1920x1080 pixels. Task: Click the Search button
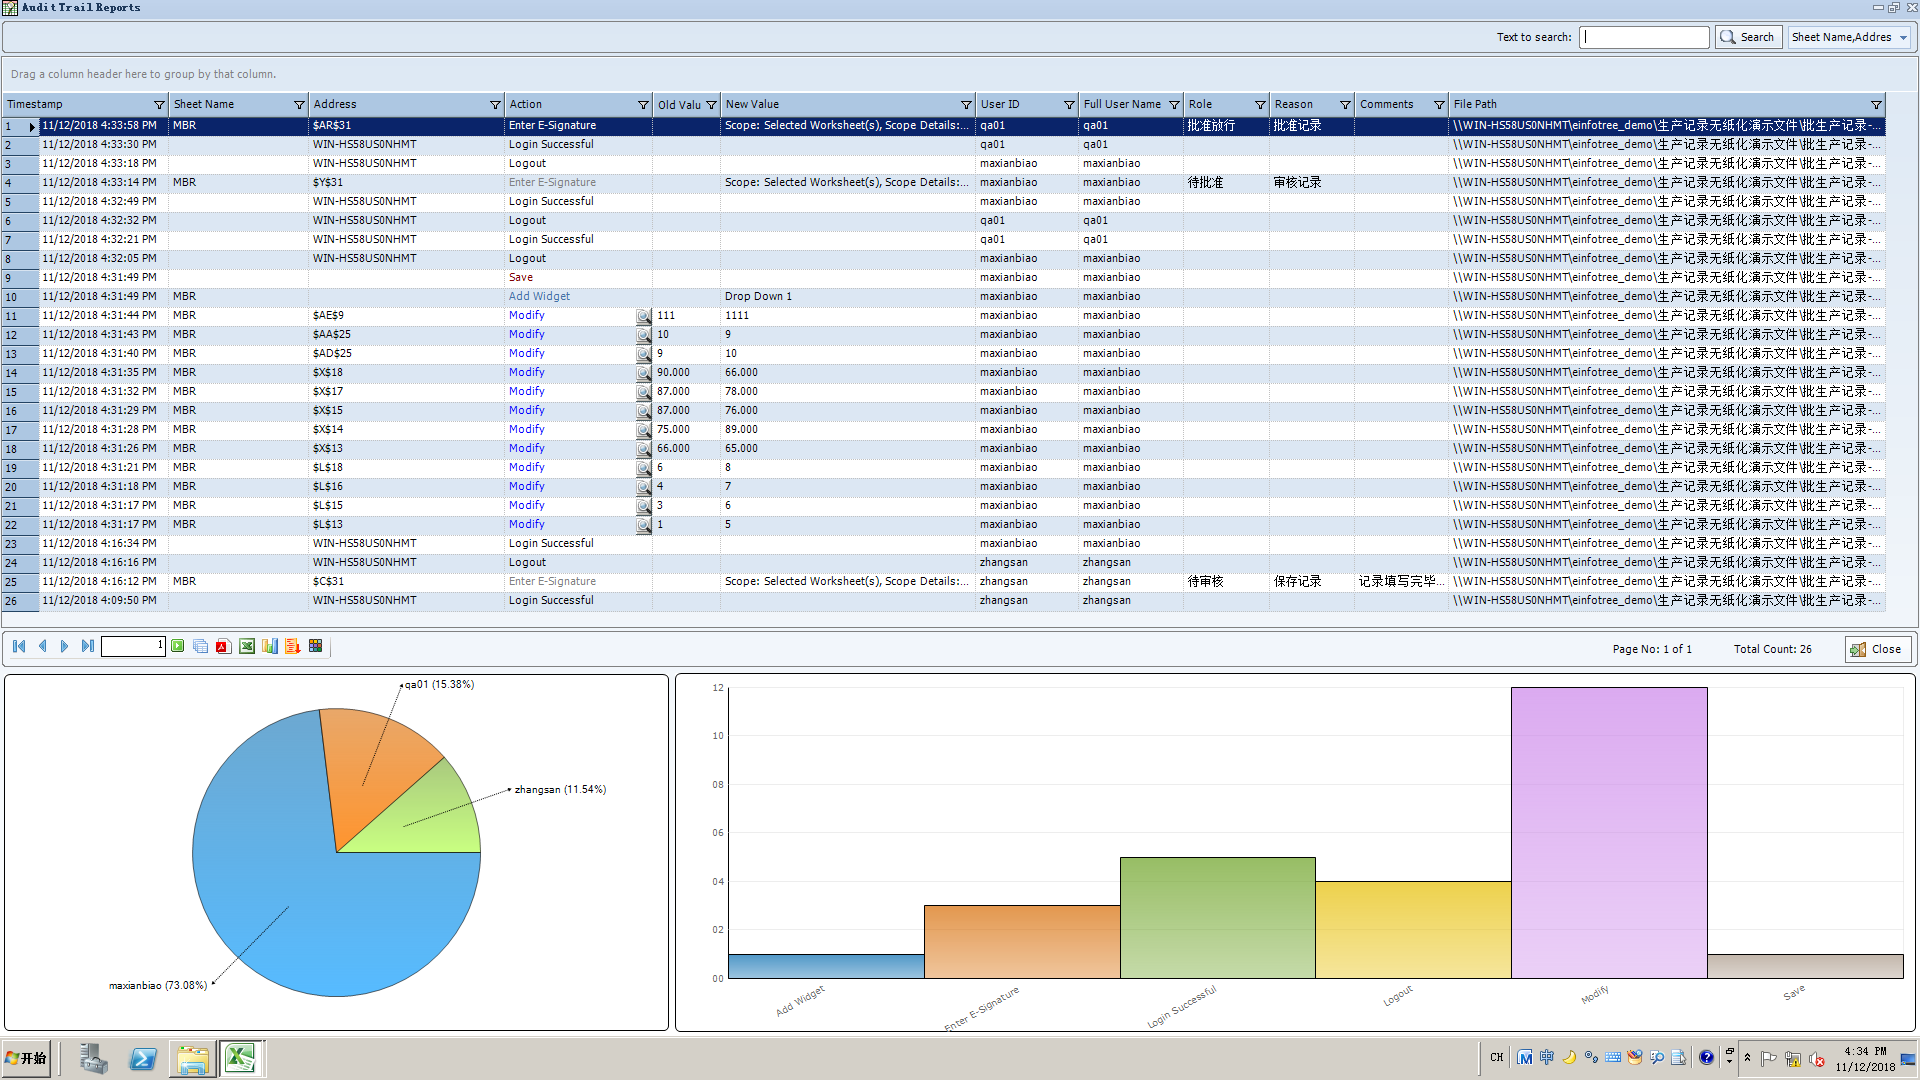1748,38
